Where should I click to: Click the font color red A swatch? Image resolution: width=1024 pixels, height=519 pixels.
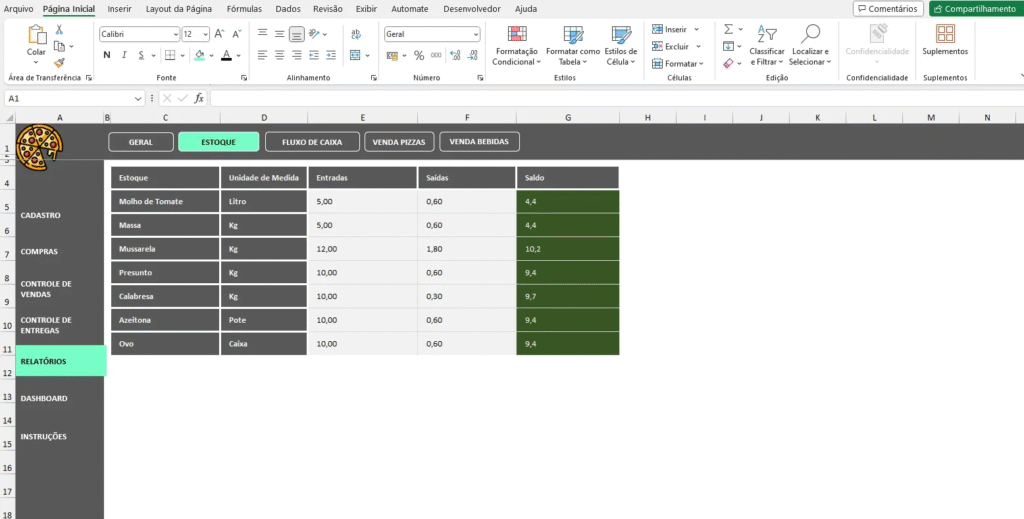point(227,56)
